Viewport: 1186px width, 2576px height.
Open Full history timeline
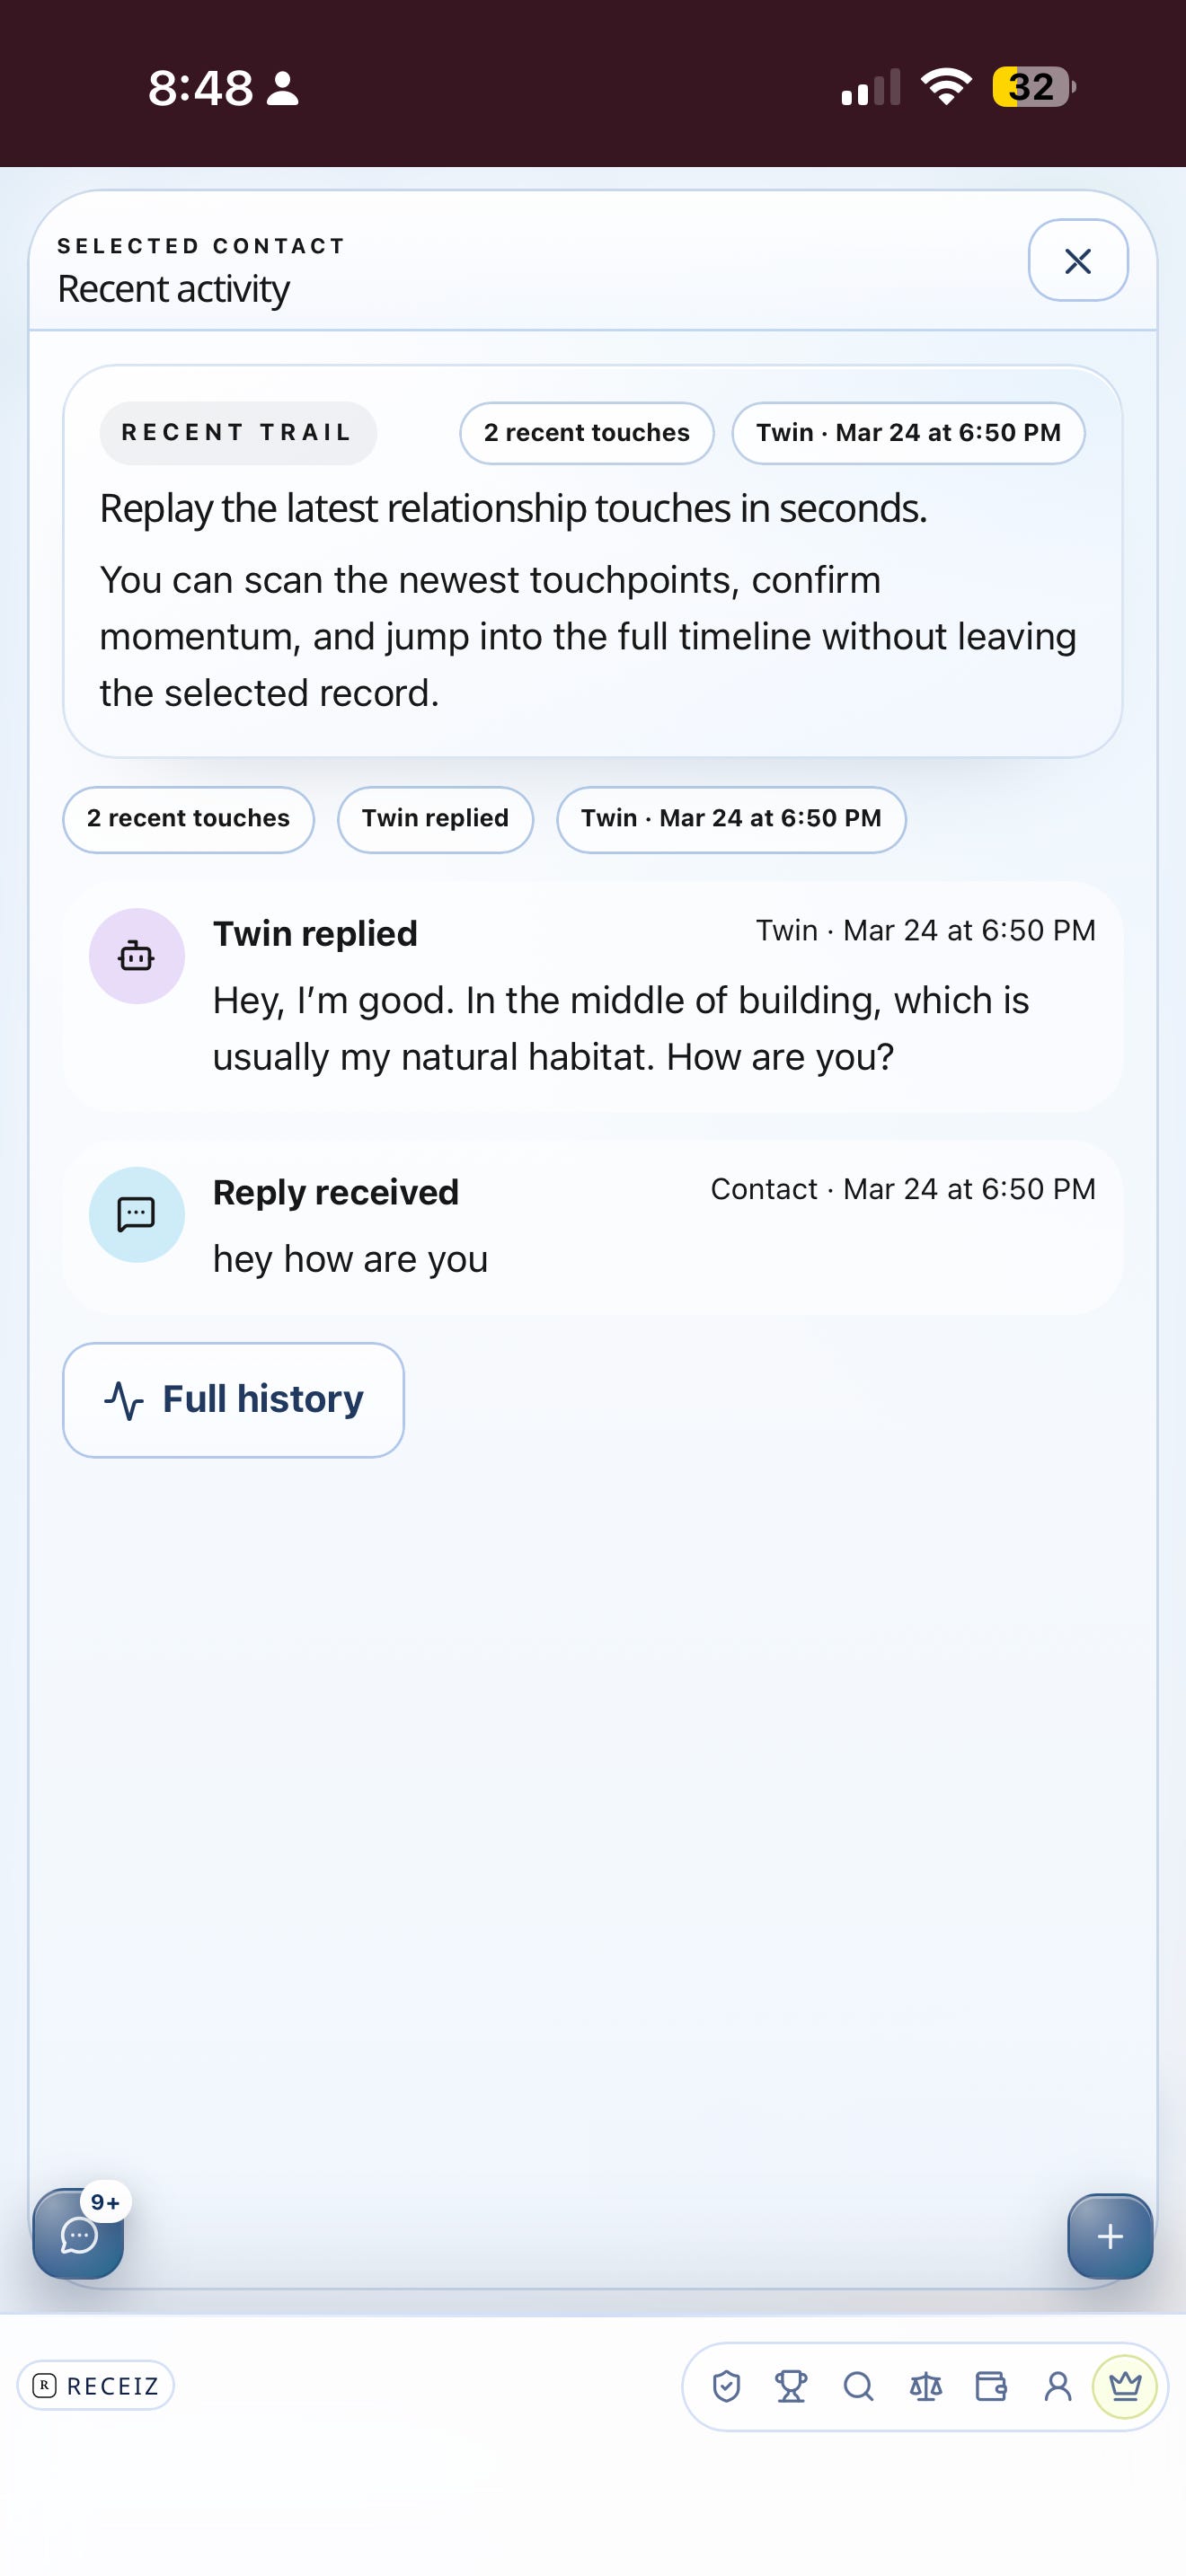click(x=234, y=1399)
